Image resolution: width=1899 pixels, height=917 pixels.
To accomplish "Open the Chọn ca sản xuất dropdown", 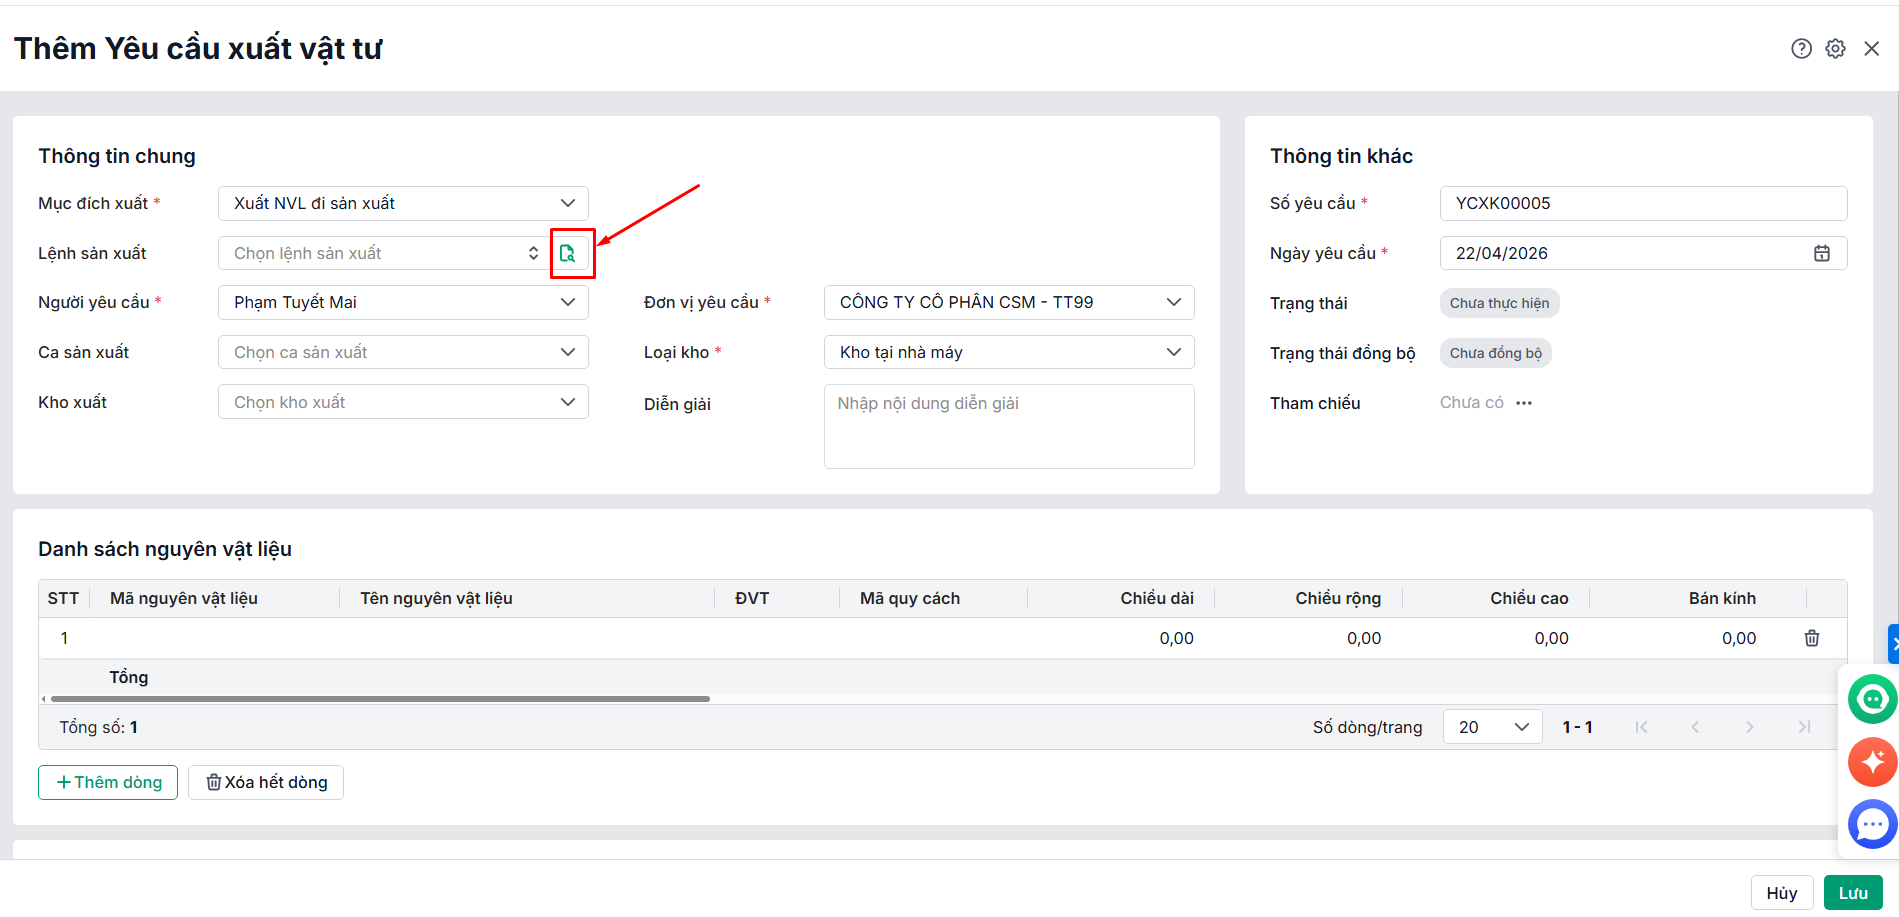I will pyautogui.click(x=403, y=352).
